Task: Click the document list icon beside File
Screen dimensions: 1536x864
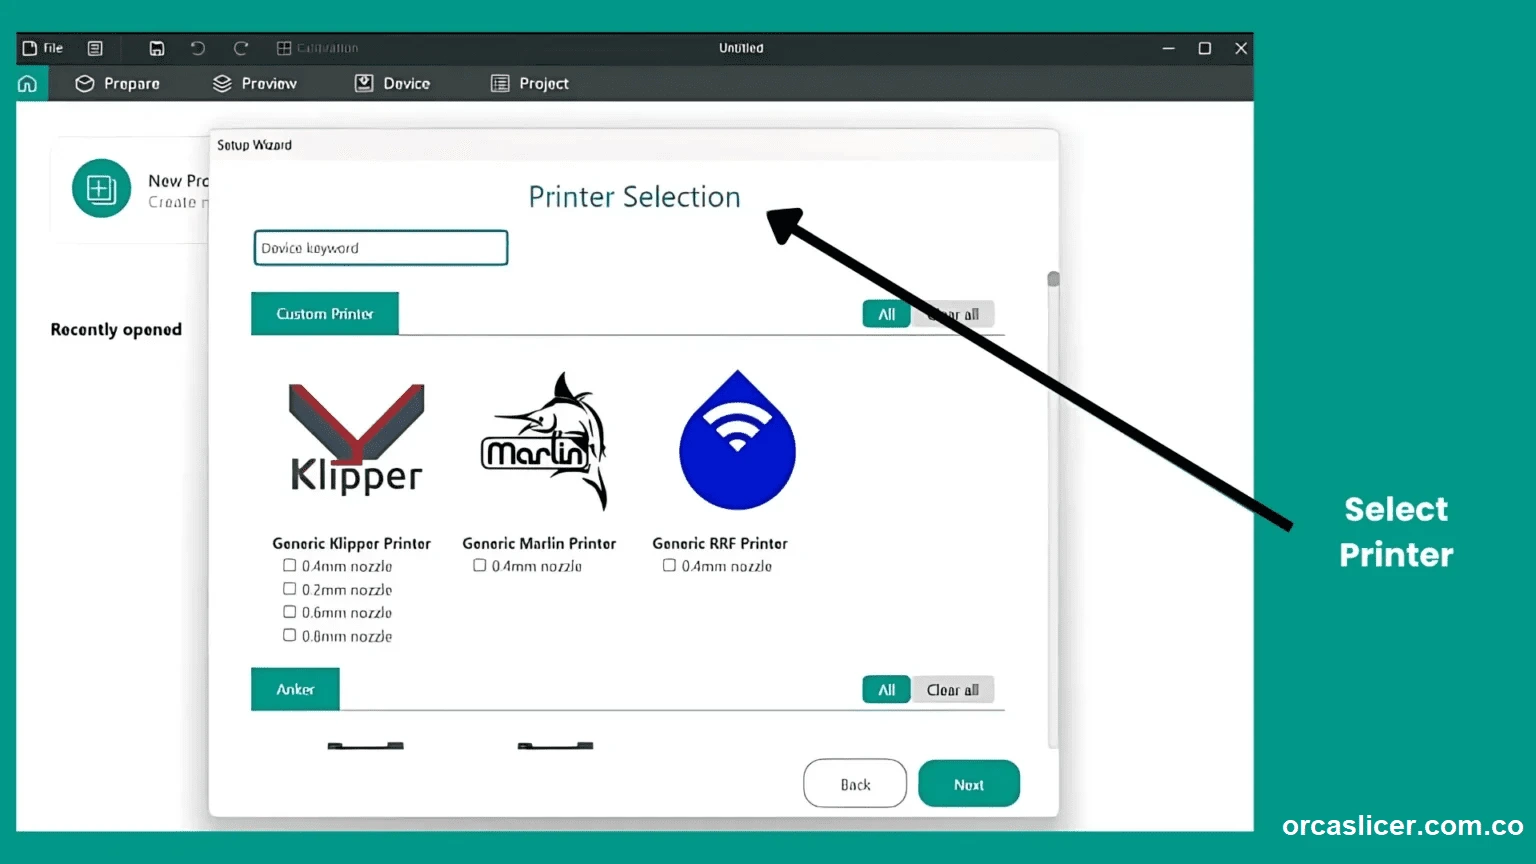Action: (x=95, y=48)
